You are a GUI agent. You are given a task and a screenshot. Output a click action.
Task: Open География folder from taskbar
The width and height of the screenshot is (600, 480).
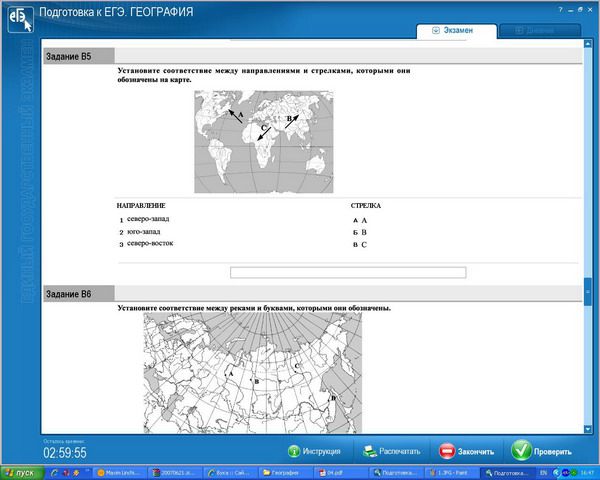point(283,472)
